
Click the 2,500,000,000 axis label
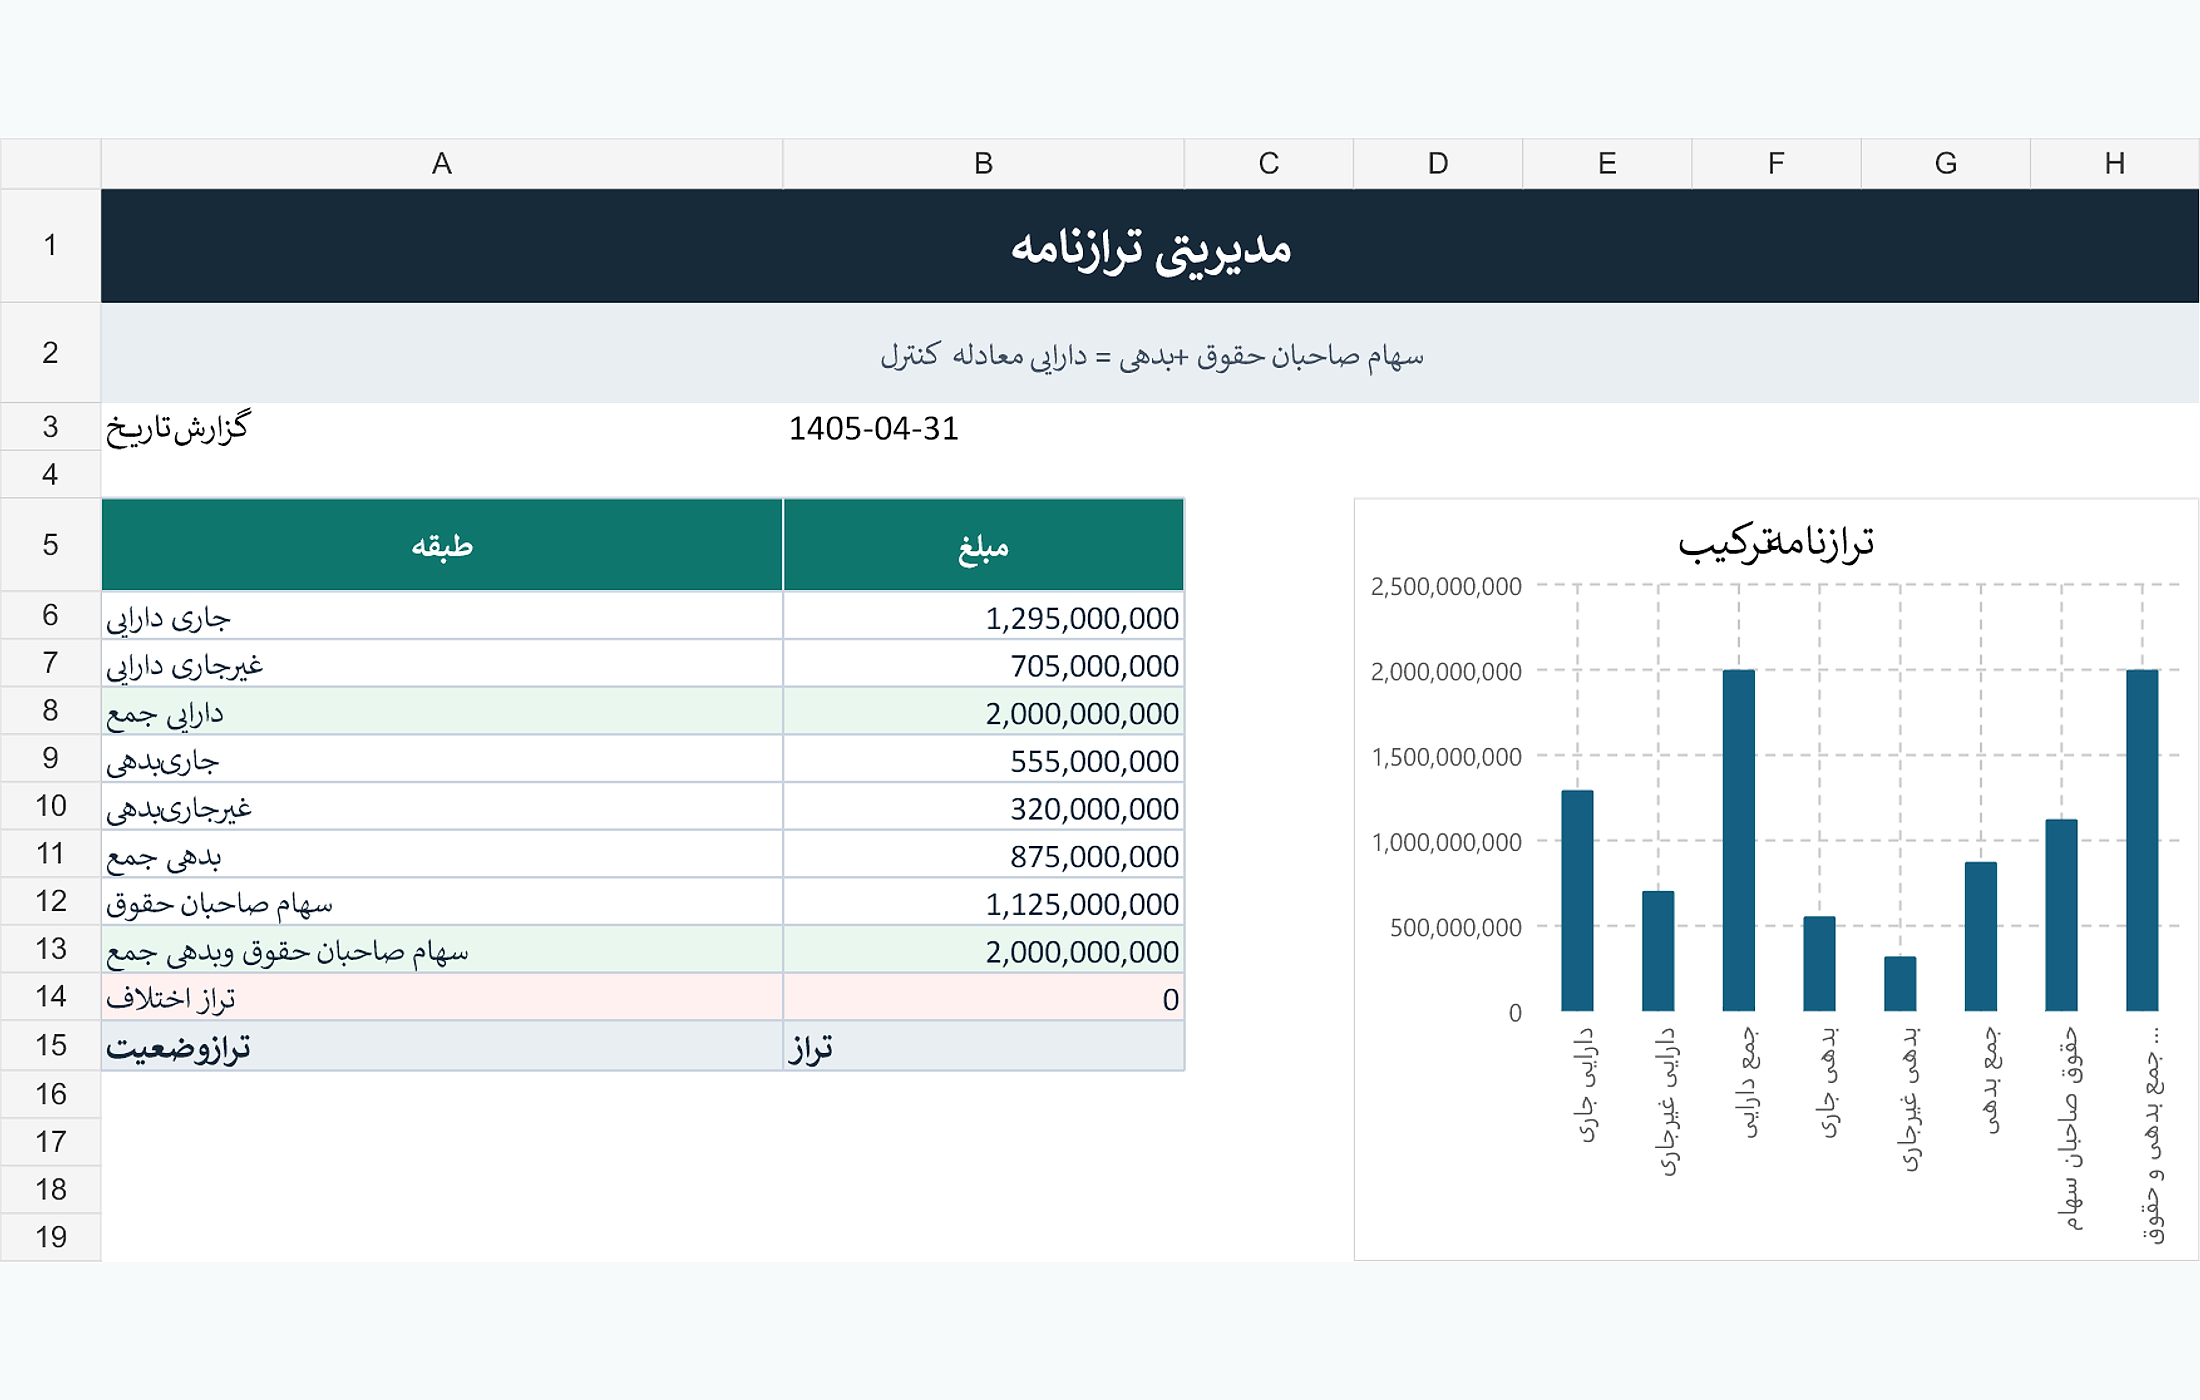1446,586
